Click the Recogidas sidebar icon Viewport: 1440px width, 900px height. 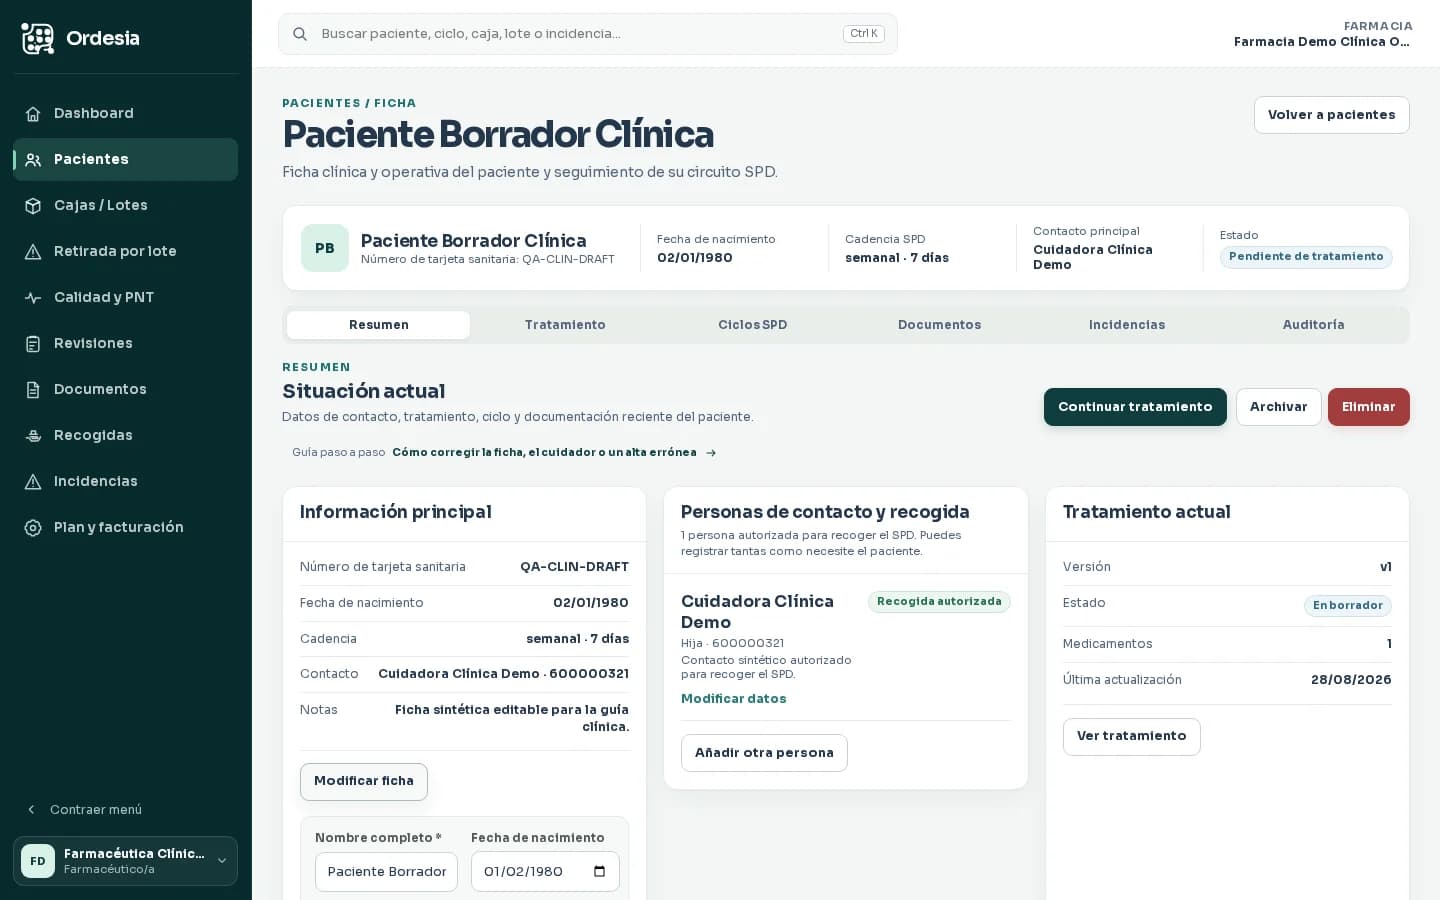(x=33, y=436)
